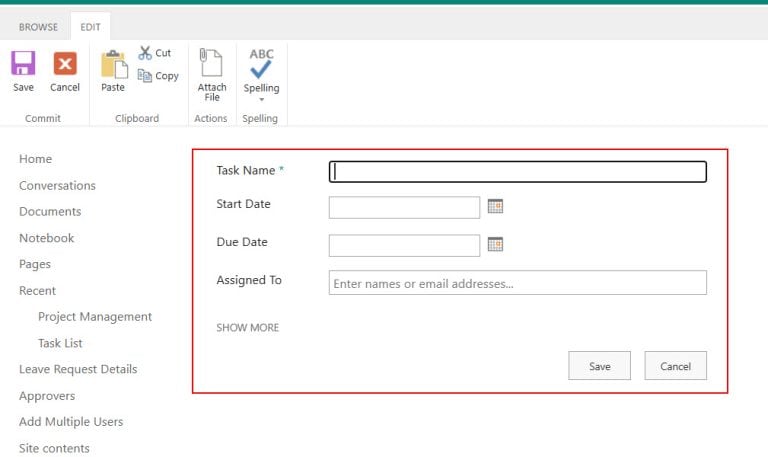Go to Home in the left navigation
The image size is (768, 457).
point(36,159)
